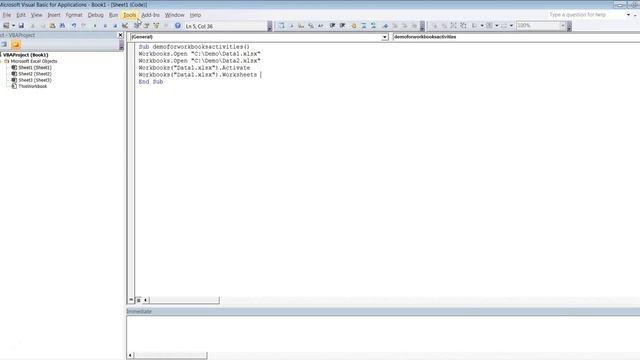
Task: Select Sheet2 (Sheet2) in the project tree
Action: [35, 74]
